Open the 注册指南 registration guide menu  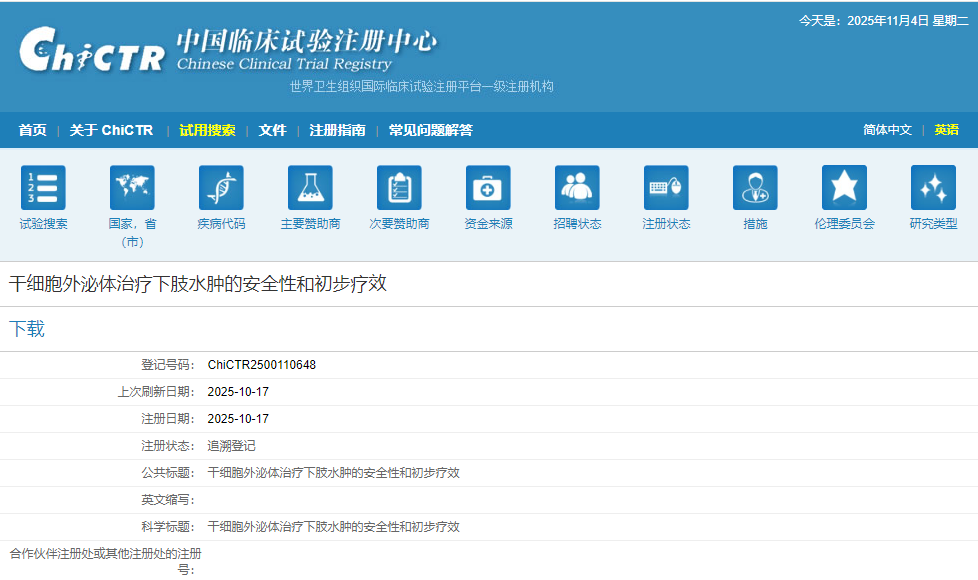tap(333, 129)
